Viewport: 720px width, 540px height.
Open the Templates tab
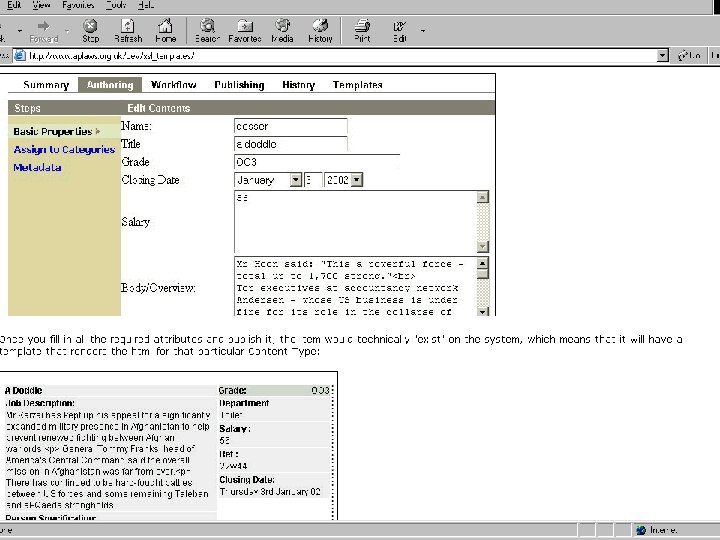(x=357, y=85)
